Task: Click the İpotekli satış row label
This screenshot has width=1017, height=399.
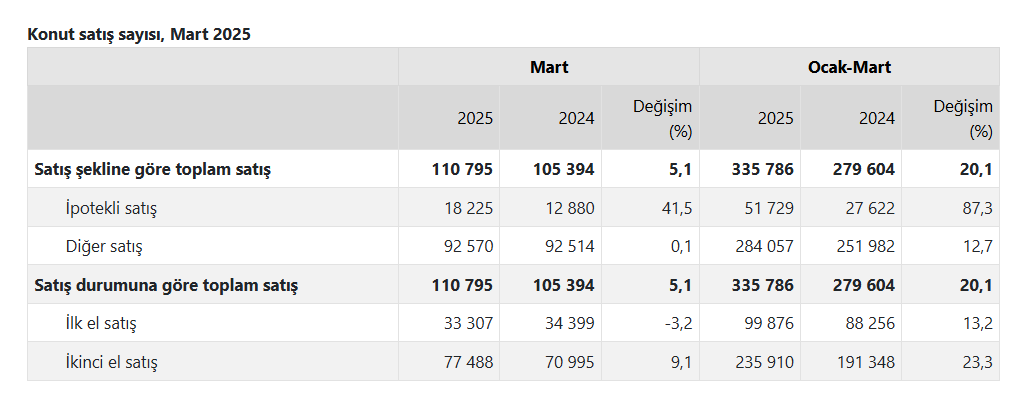Action: pos(111,208)
